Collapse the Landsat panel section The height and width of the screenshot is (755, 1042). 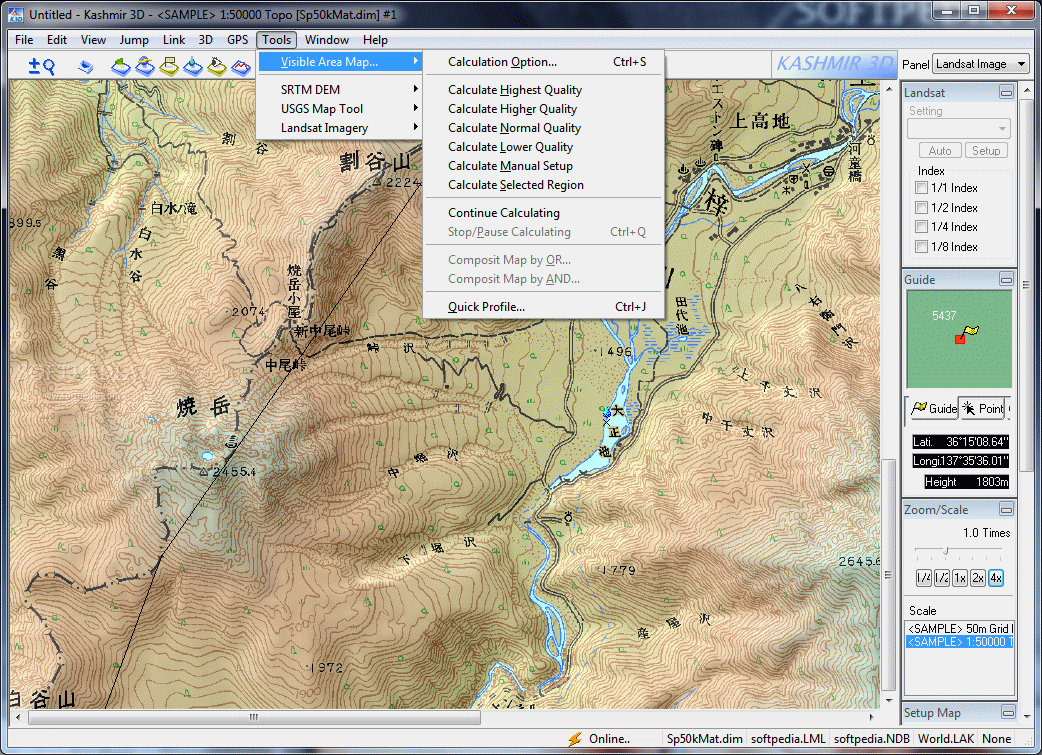1006,92
